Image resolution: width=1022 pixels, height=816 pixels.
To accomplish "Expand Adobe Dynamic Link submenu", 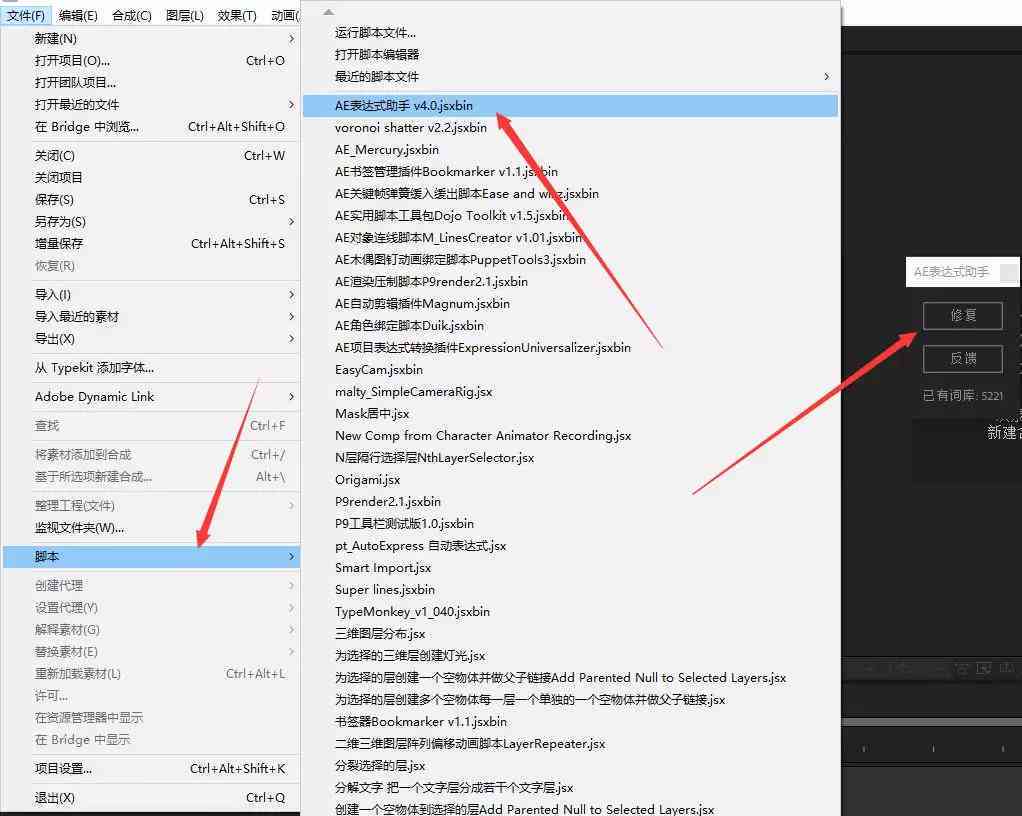I will coord(151,396).
